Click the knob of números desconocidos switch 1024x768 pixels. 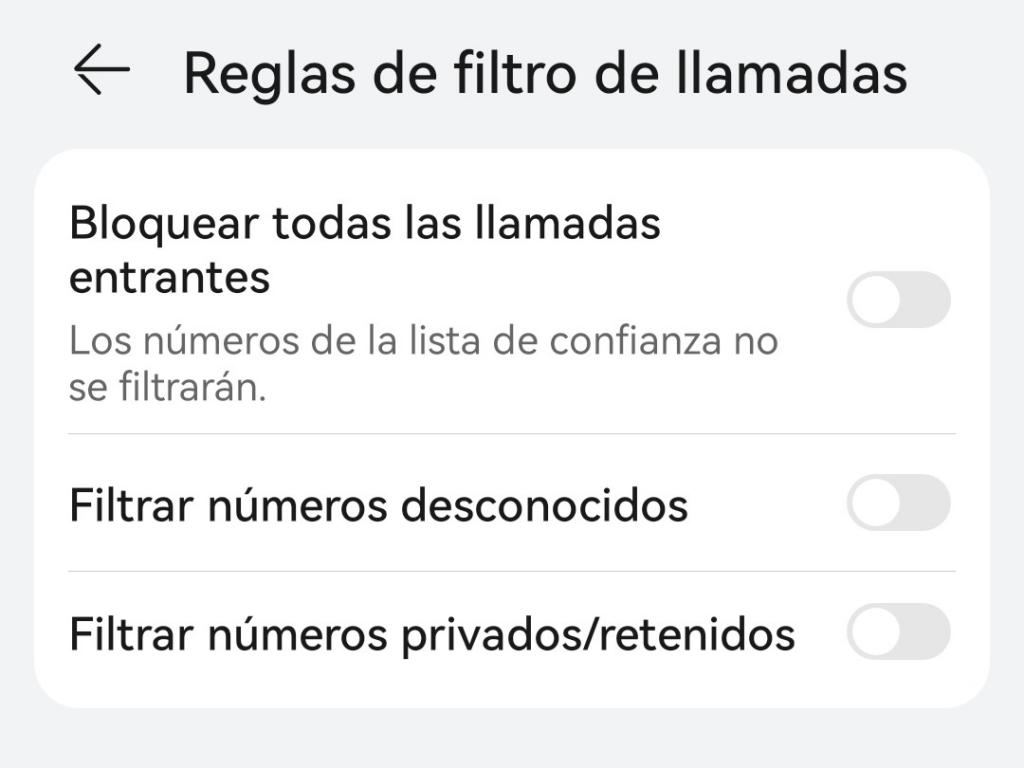[877, 502]
